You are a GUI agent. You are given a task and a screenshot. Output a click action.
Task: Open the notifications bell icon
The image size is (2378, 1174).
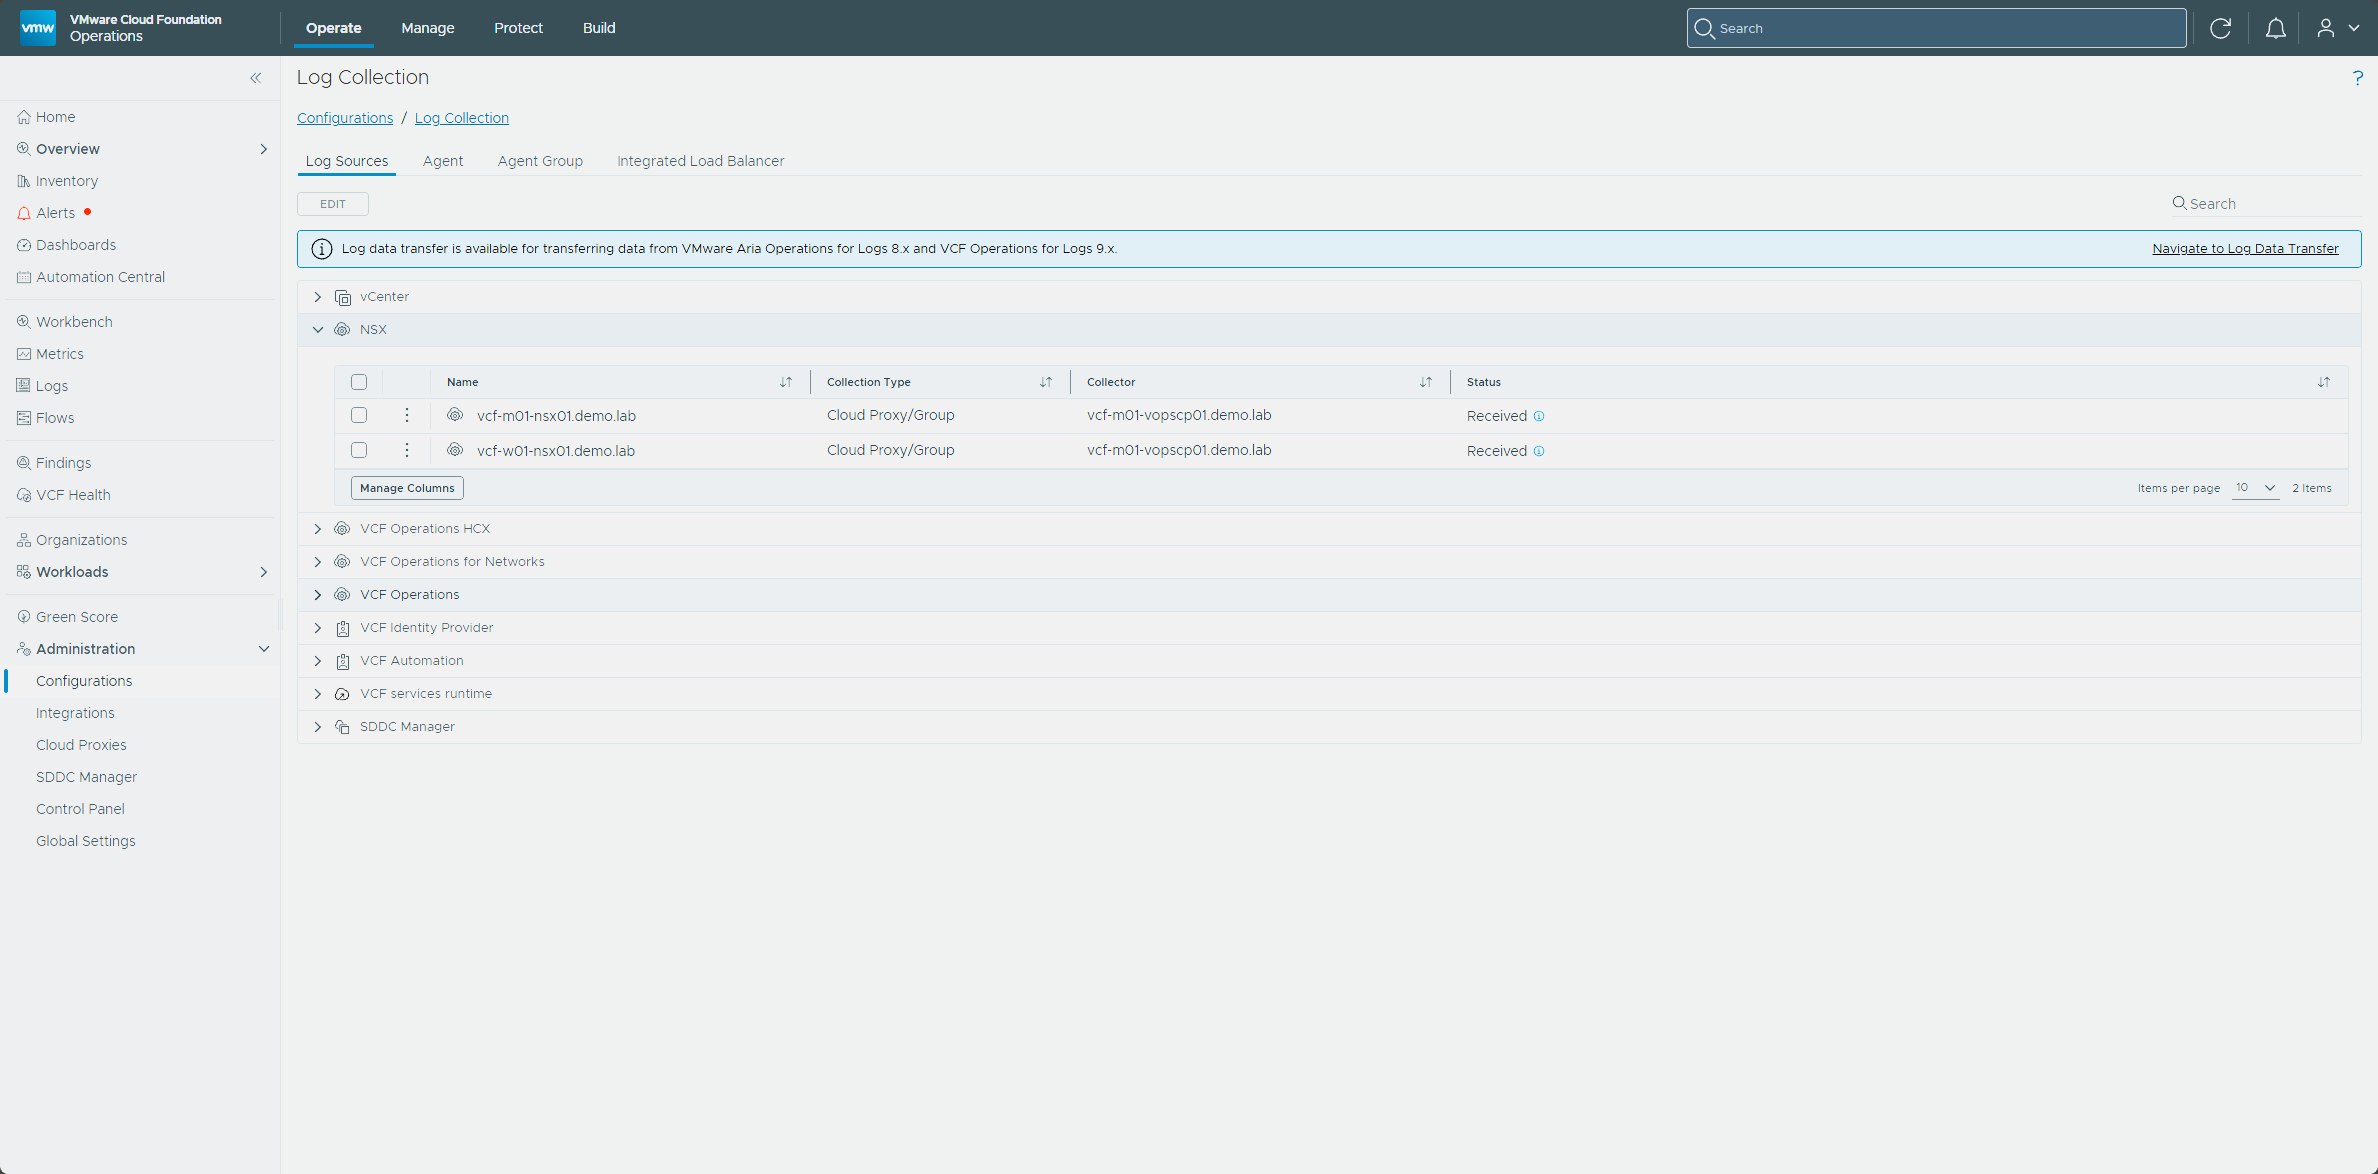(2275, 28)
